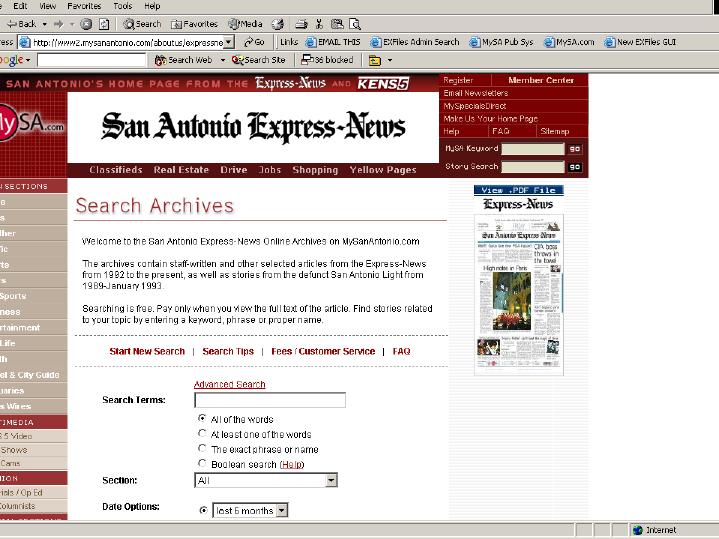Click the Advanced Search link
Viewport: 719px width, 539px height.
coord(229,384)
